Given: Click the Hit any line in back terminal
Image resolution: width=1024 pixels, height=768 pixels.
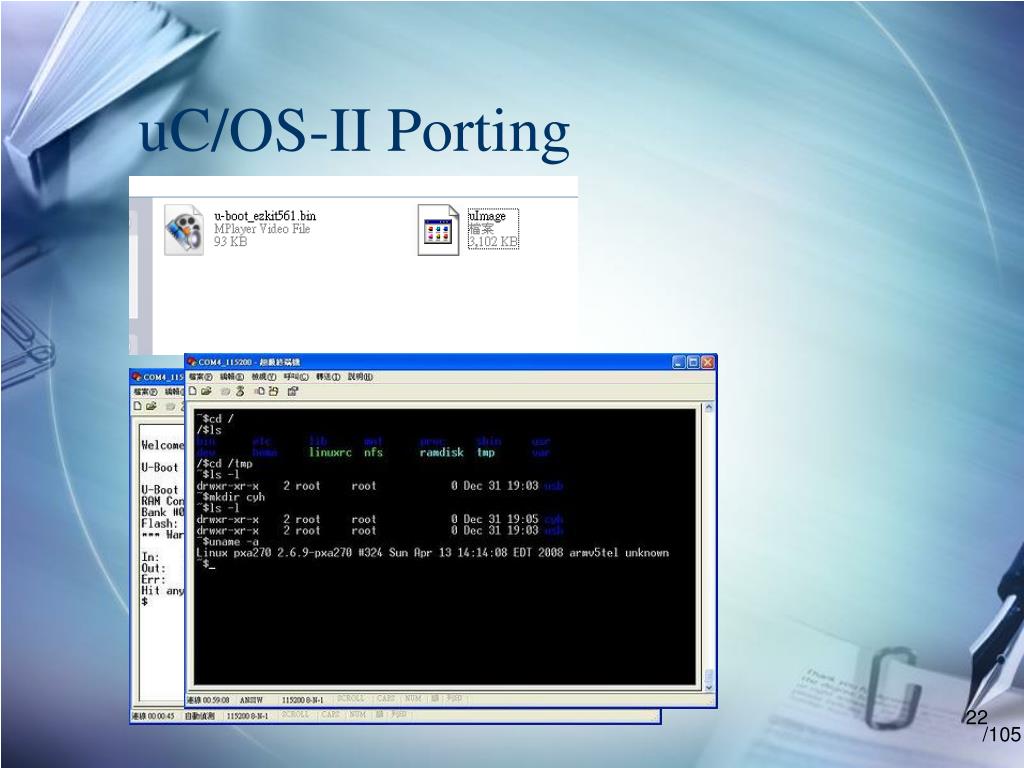Looking at the screenshot, I should 163,590.
